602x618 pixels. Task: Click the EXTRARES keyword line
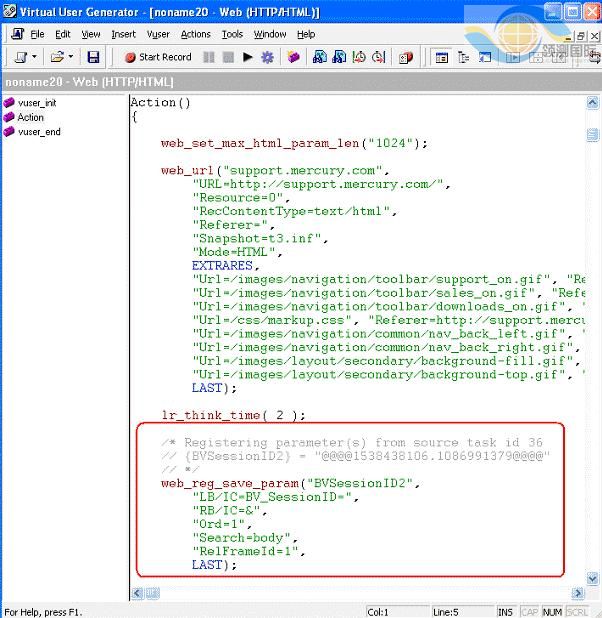pos(226,266)
